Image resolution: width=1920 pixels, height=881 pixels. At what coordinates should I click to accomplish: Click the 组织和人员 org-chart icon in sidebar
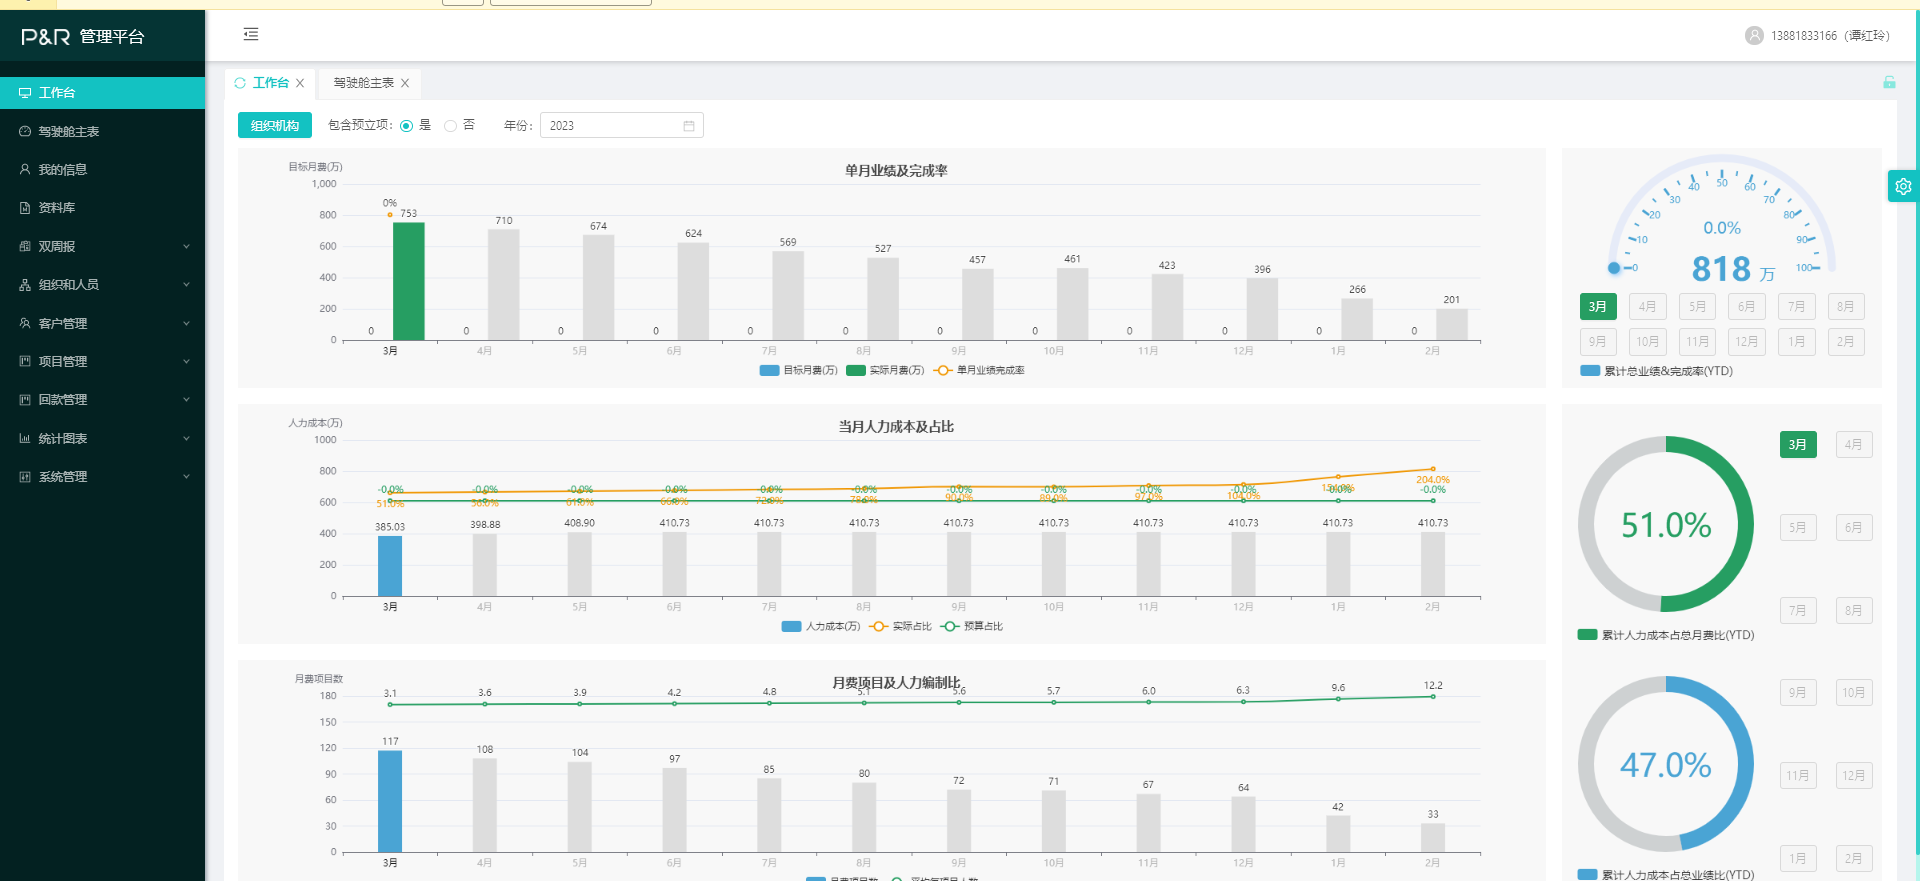[x=25, y=285]
